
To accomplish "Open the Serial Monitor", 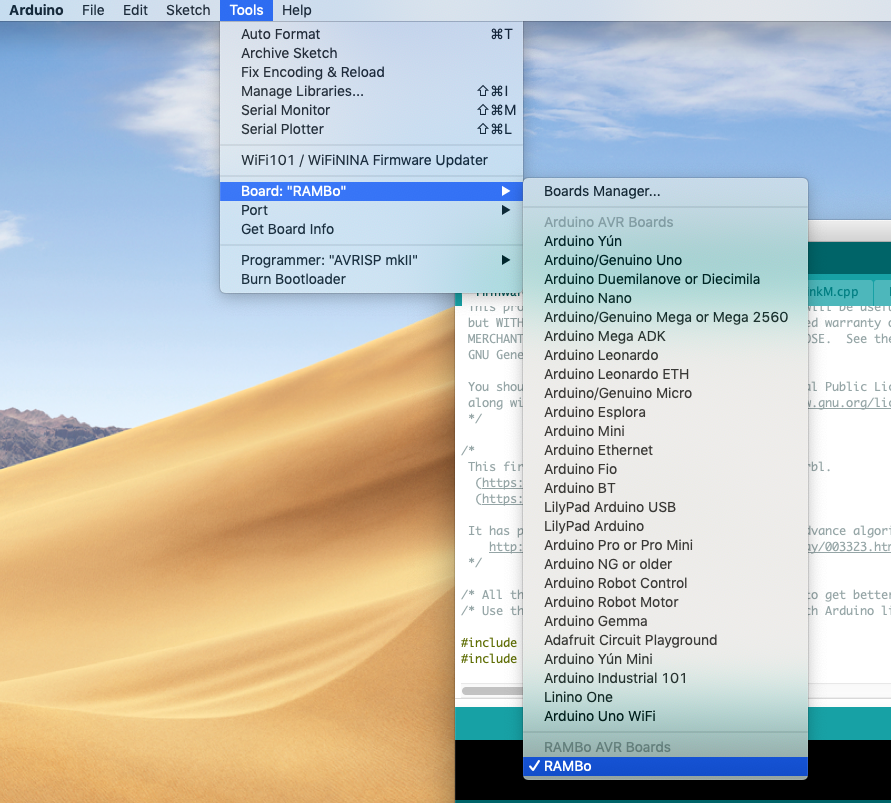I will 371,110.
